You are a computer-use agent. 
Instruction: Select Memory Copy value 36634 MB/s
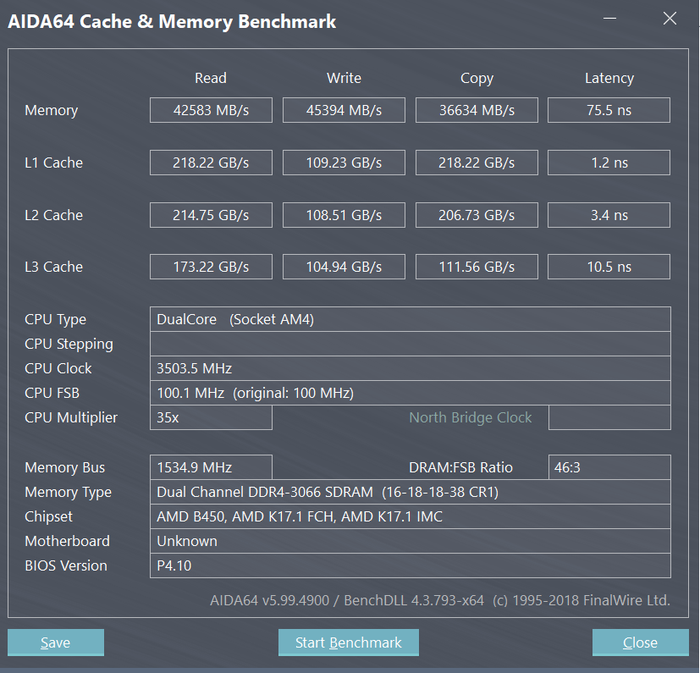477,110
